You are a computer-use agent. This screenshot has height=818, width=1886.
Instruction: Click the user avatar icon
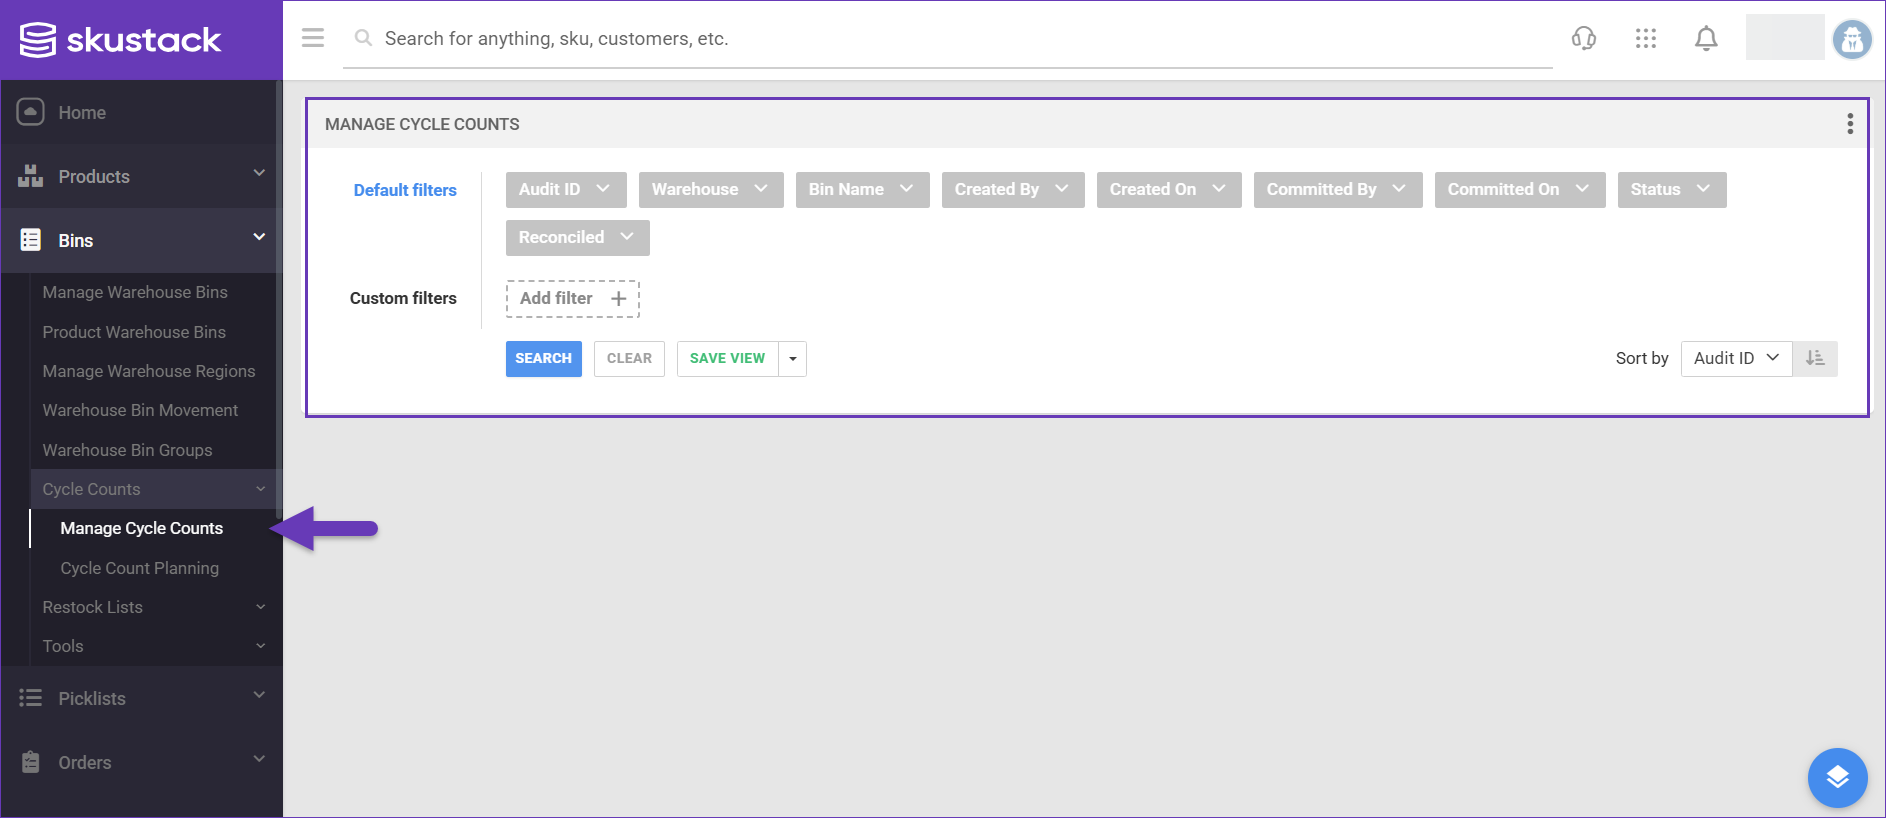[x=1851, y=40]
